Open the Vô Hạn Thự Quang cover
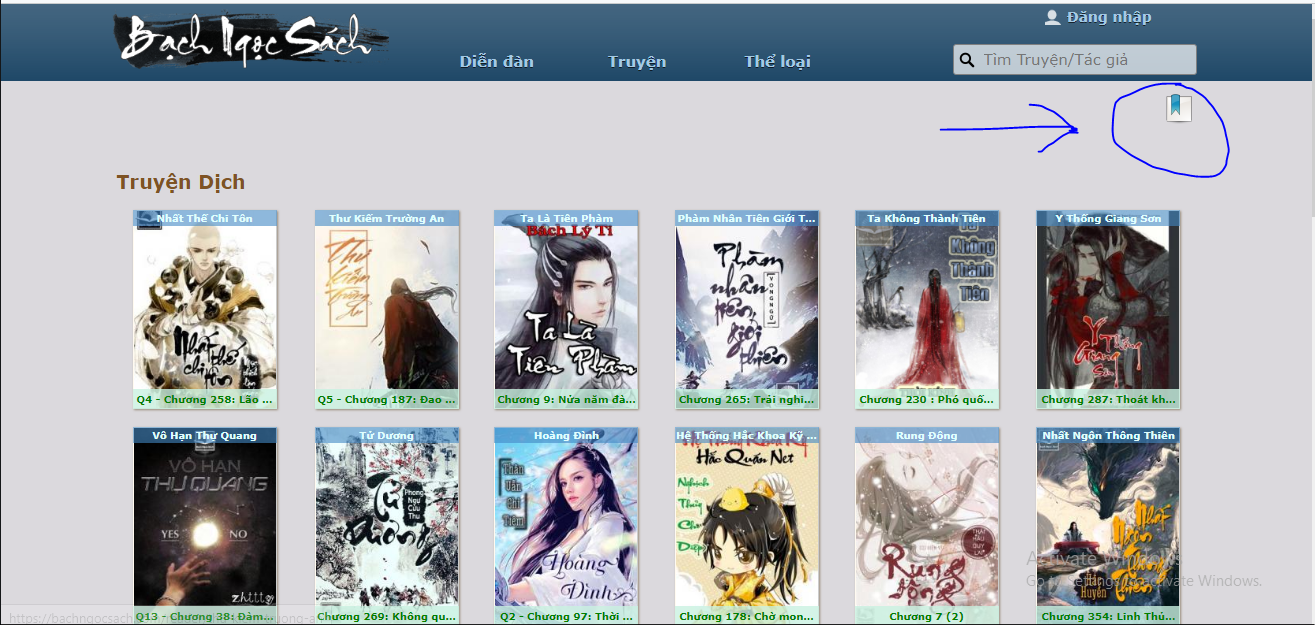Image resolution: width=1315 pixels, height=625 pixels. pyautogui.click(x=205, y=525)
